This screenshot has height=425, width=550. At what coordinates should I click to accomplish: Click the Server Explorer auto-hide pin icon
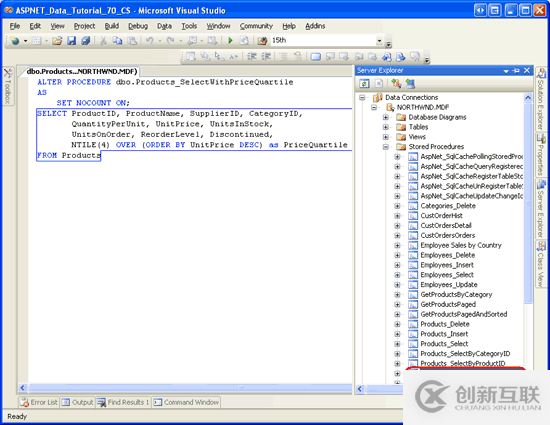[x=516, y=70]
